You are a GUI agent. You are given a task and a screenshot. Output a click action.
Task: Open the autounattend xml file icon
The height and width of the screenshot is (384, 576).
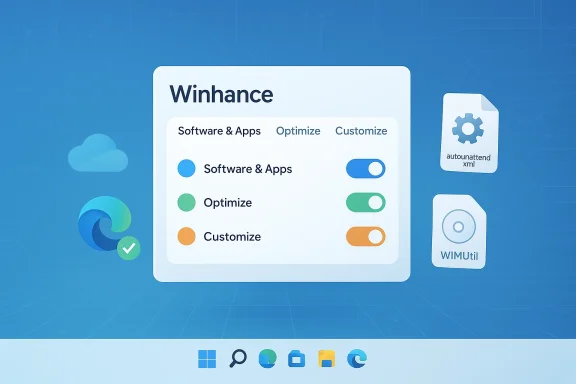click(x=469, y=133)
